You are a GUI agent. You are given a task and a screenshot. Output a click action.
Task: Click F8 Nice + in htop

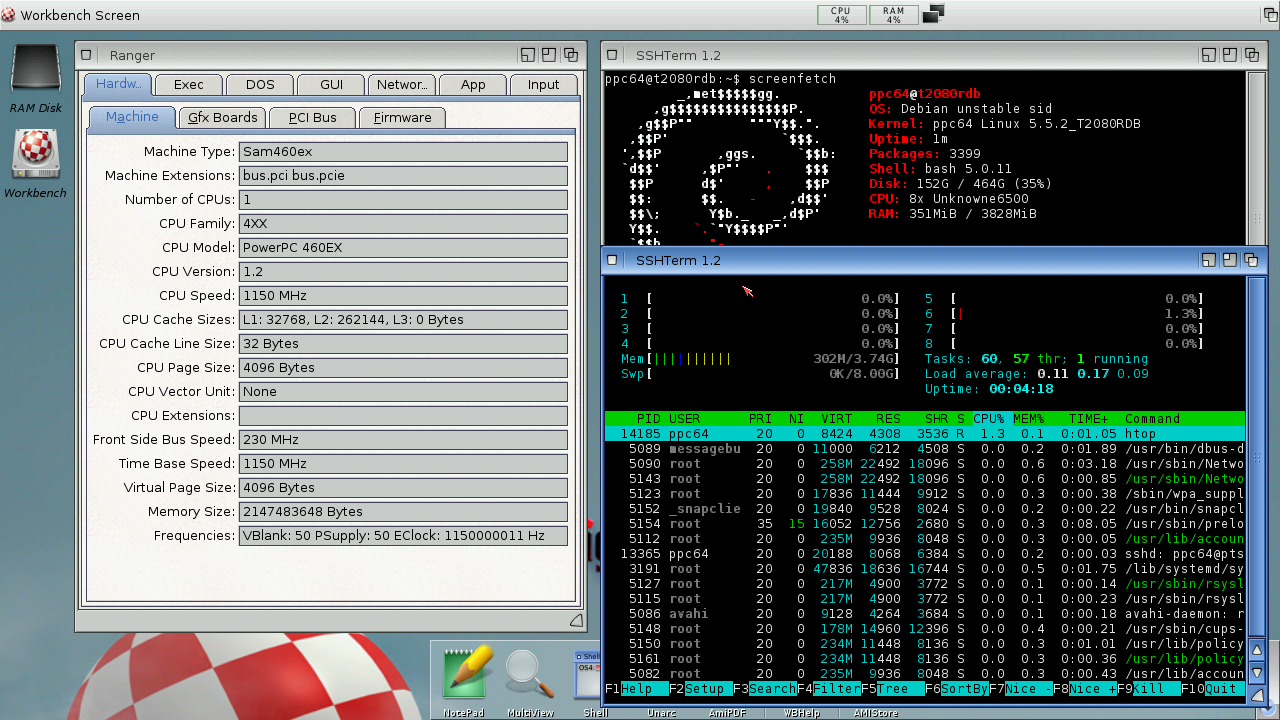[x=1084, y=689]
